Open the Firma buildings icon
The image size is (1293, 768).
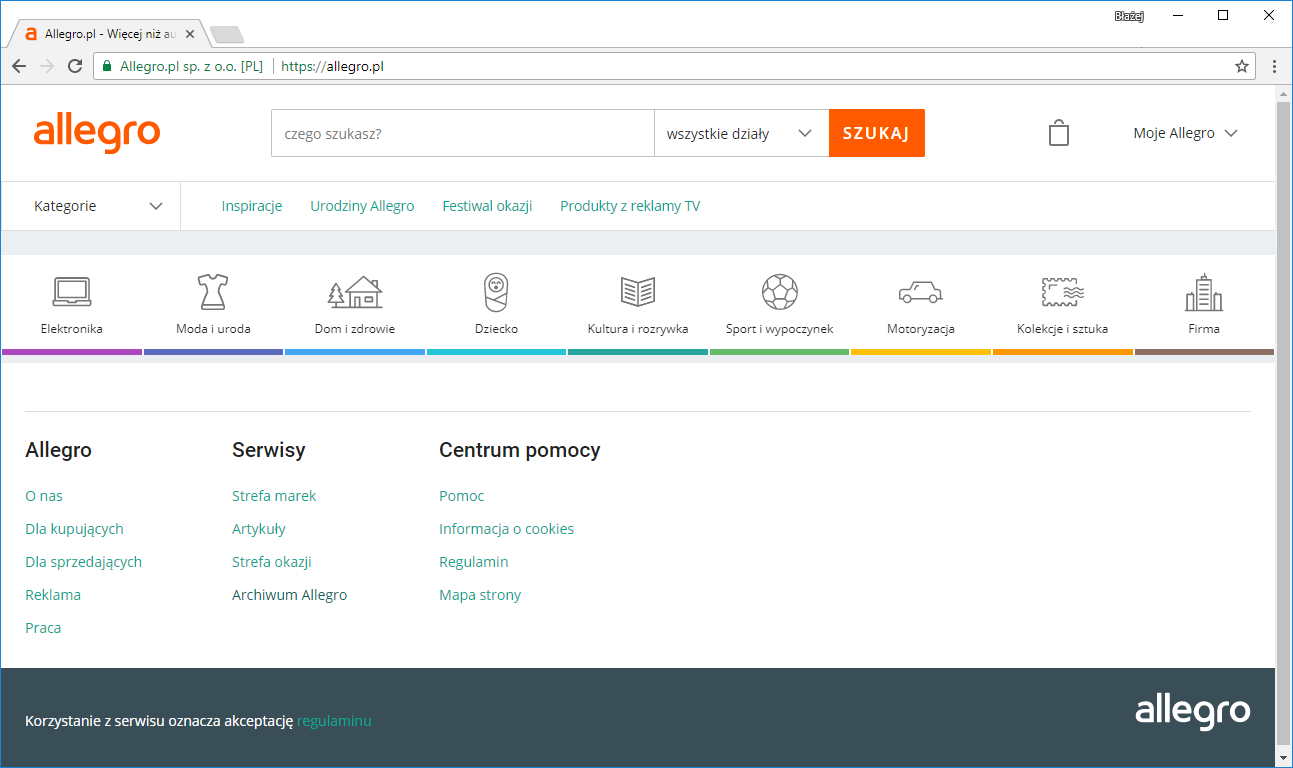(x=1204, y=292)
